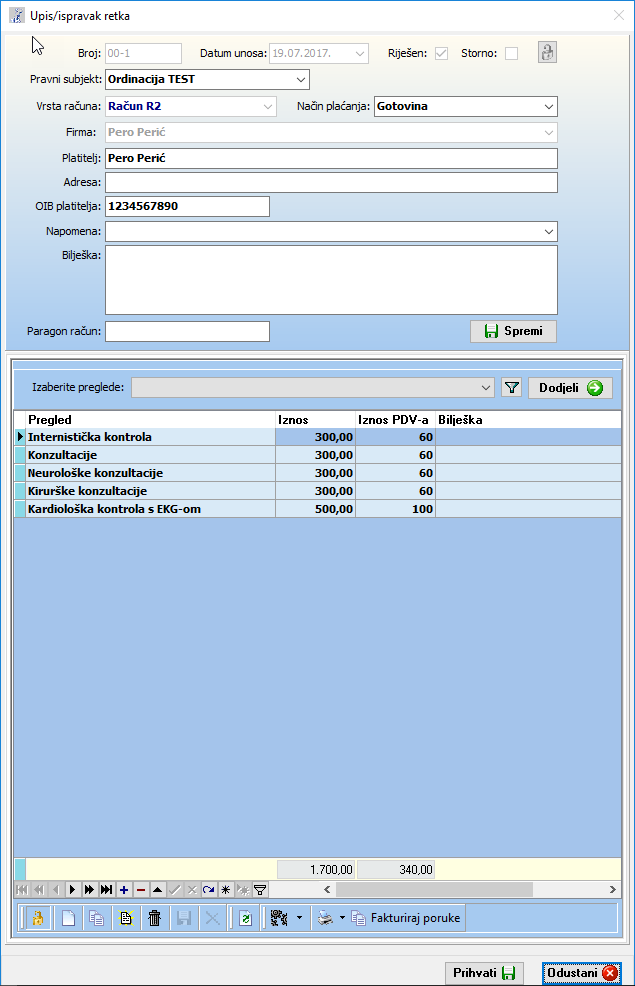The image size is (635, 986).
Task: Toggle the unlock padlock toolbar icon
Action: pos(38,918)
